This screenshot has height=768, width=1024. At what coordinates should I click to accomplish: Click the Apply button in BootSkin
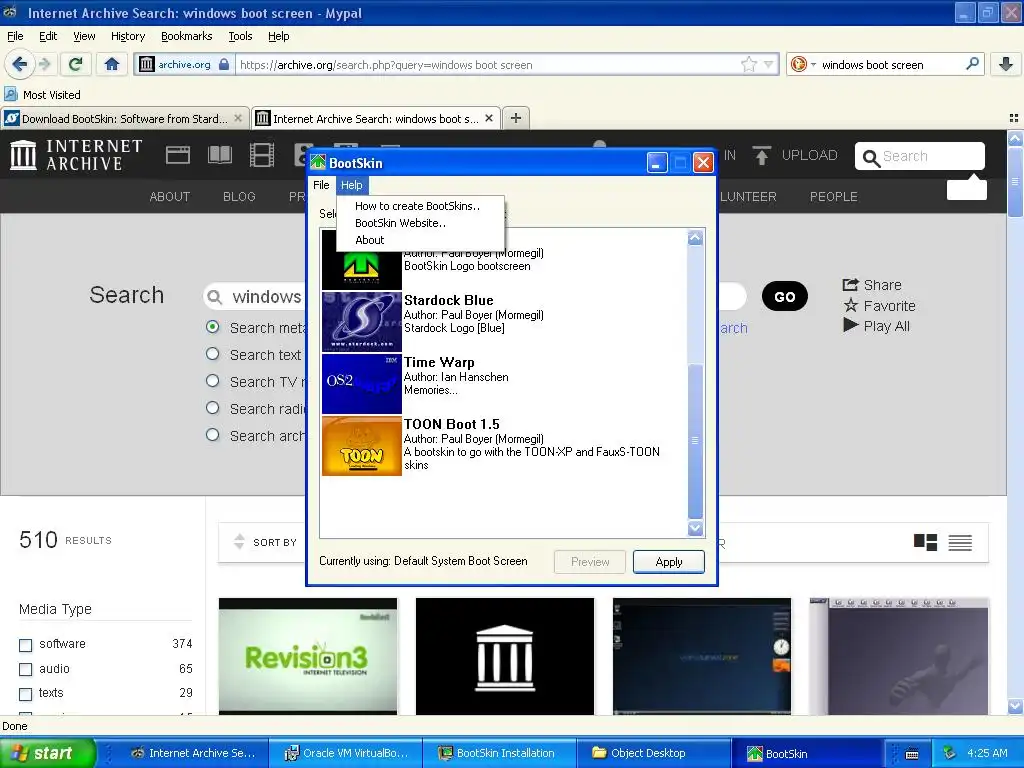669,562
